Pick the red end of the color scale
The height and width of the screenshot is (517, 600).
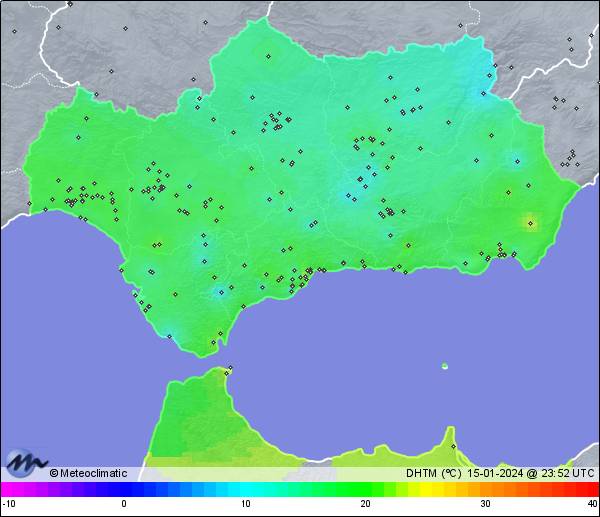pyautogui.click(x=592, y=489)
